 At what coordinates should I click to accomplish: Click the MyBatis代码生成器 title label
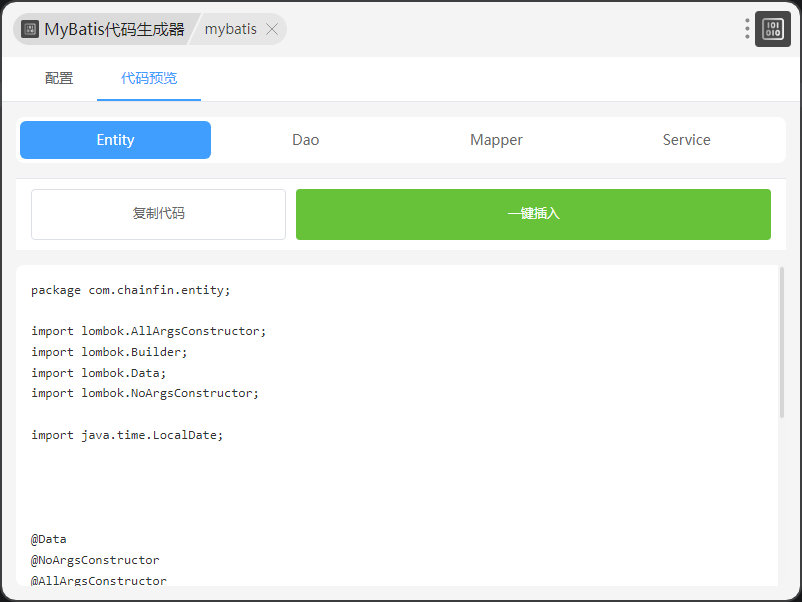[114, 29]
